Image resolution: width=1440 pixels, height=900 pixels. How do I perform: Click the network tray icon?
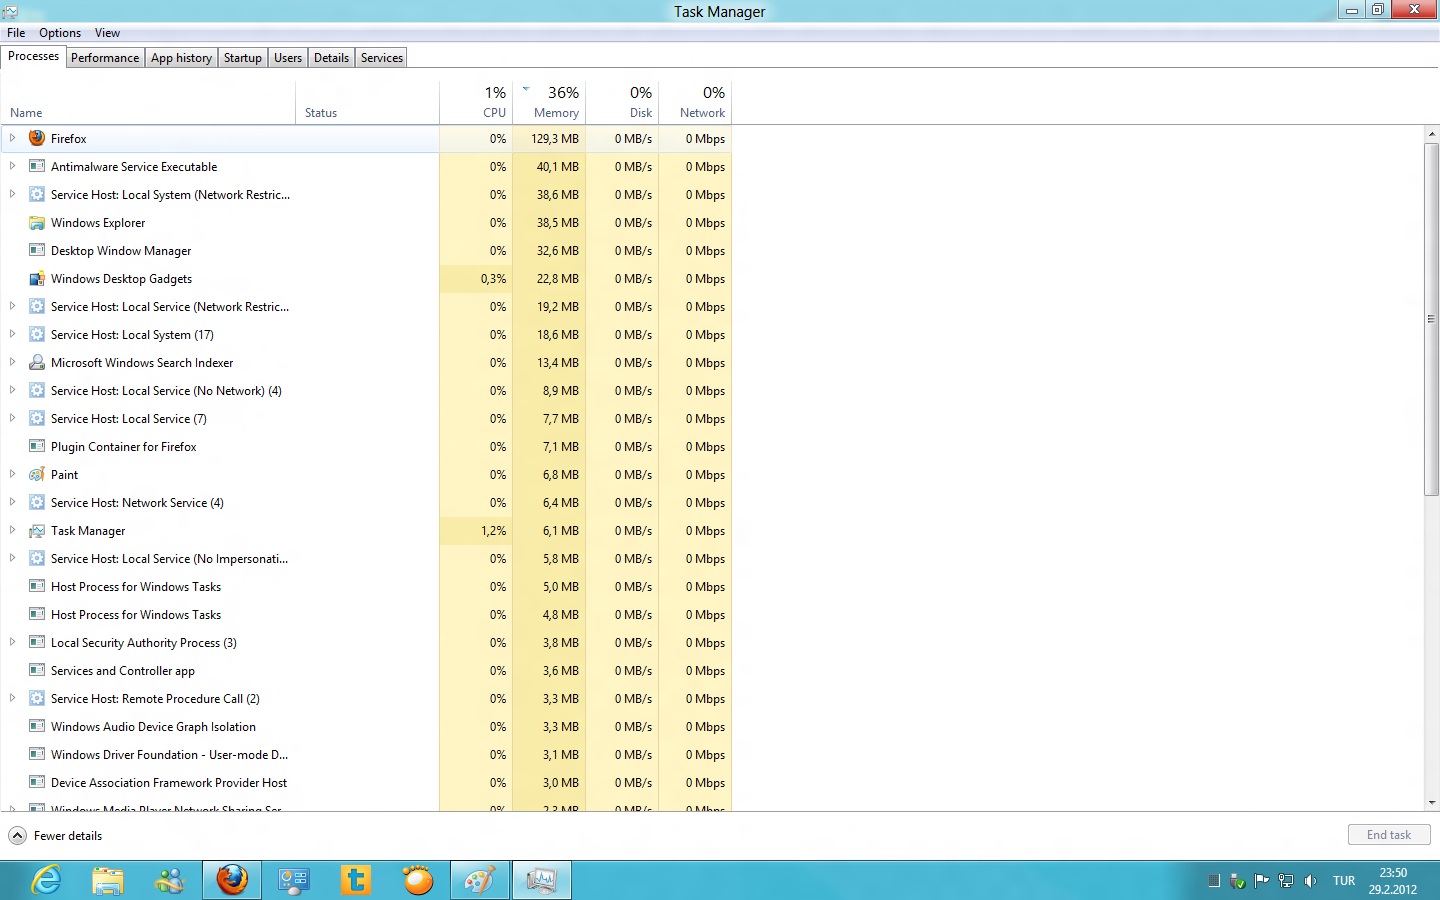(1286, 881)
